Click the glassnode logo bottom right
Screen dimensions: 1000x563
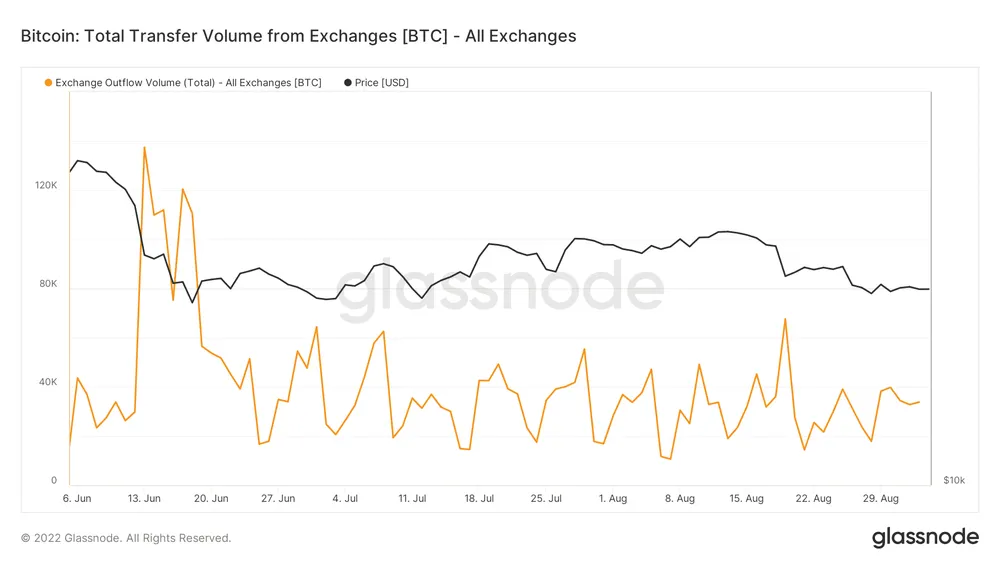click(925, 537)
